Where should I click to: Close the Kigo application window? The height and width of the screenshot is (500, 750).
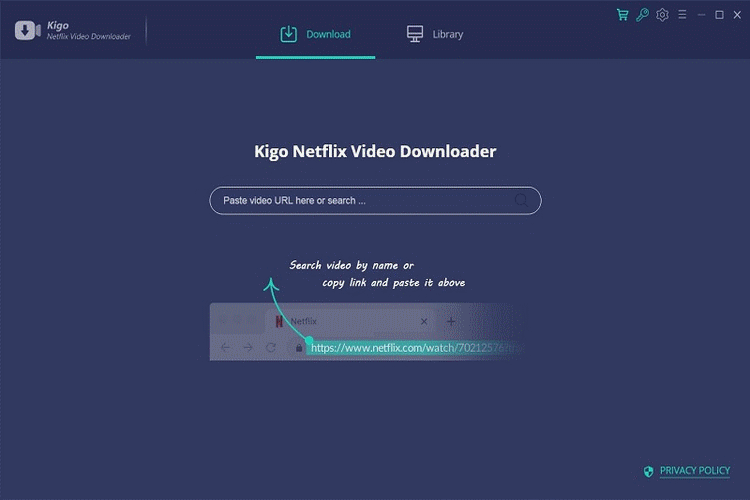tap(737, 15)
